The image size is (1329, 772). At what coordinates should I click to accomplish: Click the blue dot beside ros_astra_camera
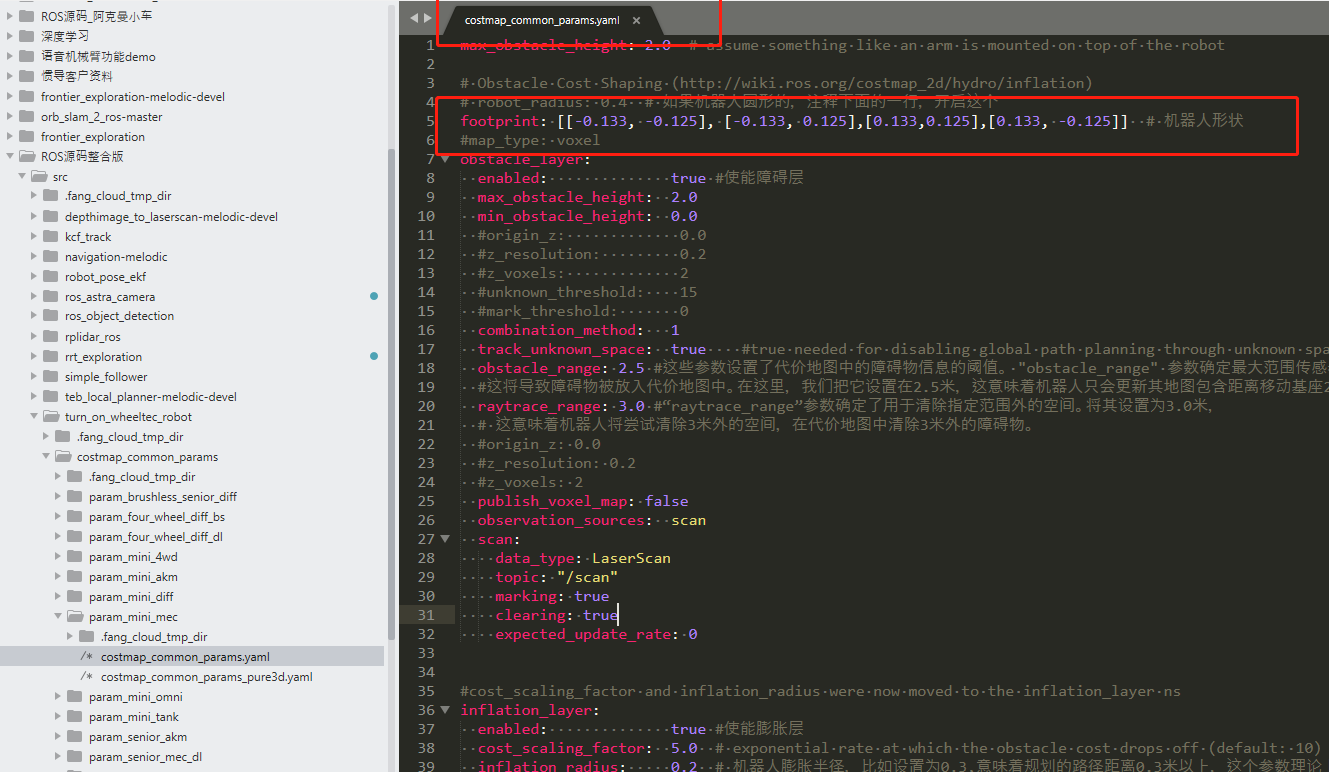click(374, 297)
